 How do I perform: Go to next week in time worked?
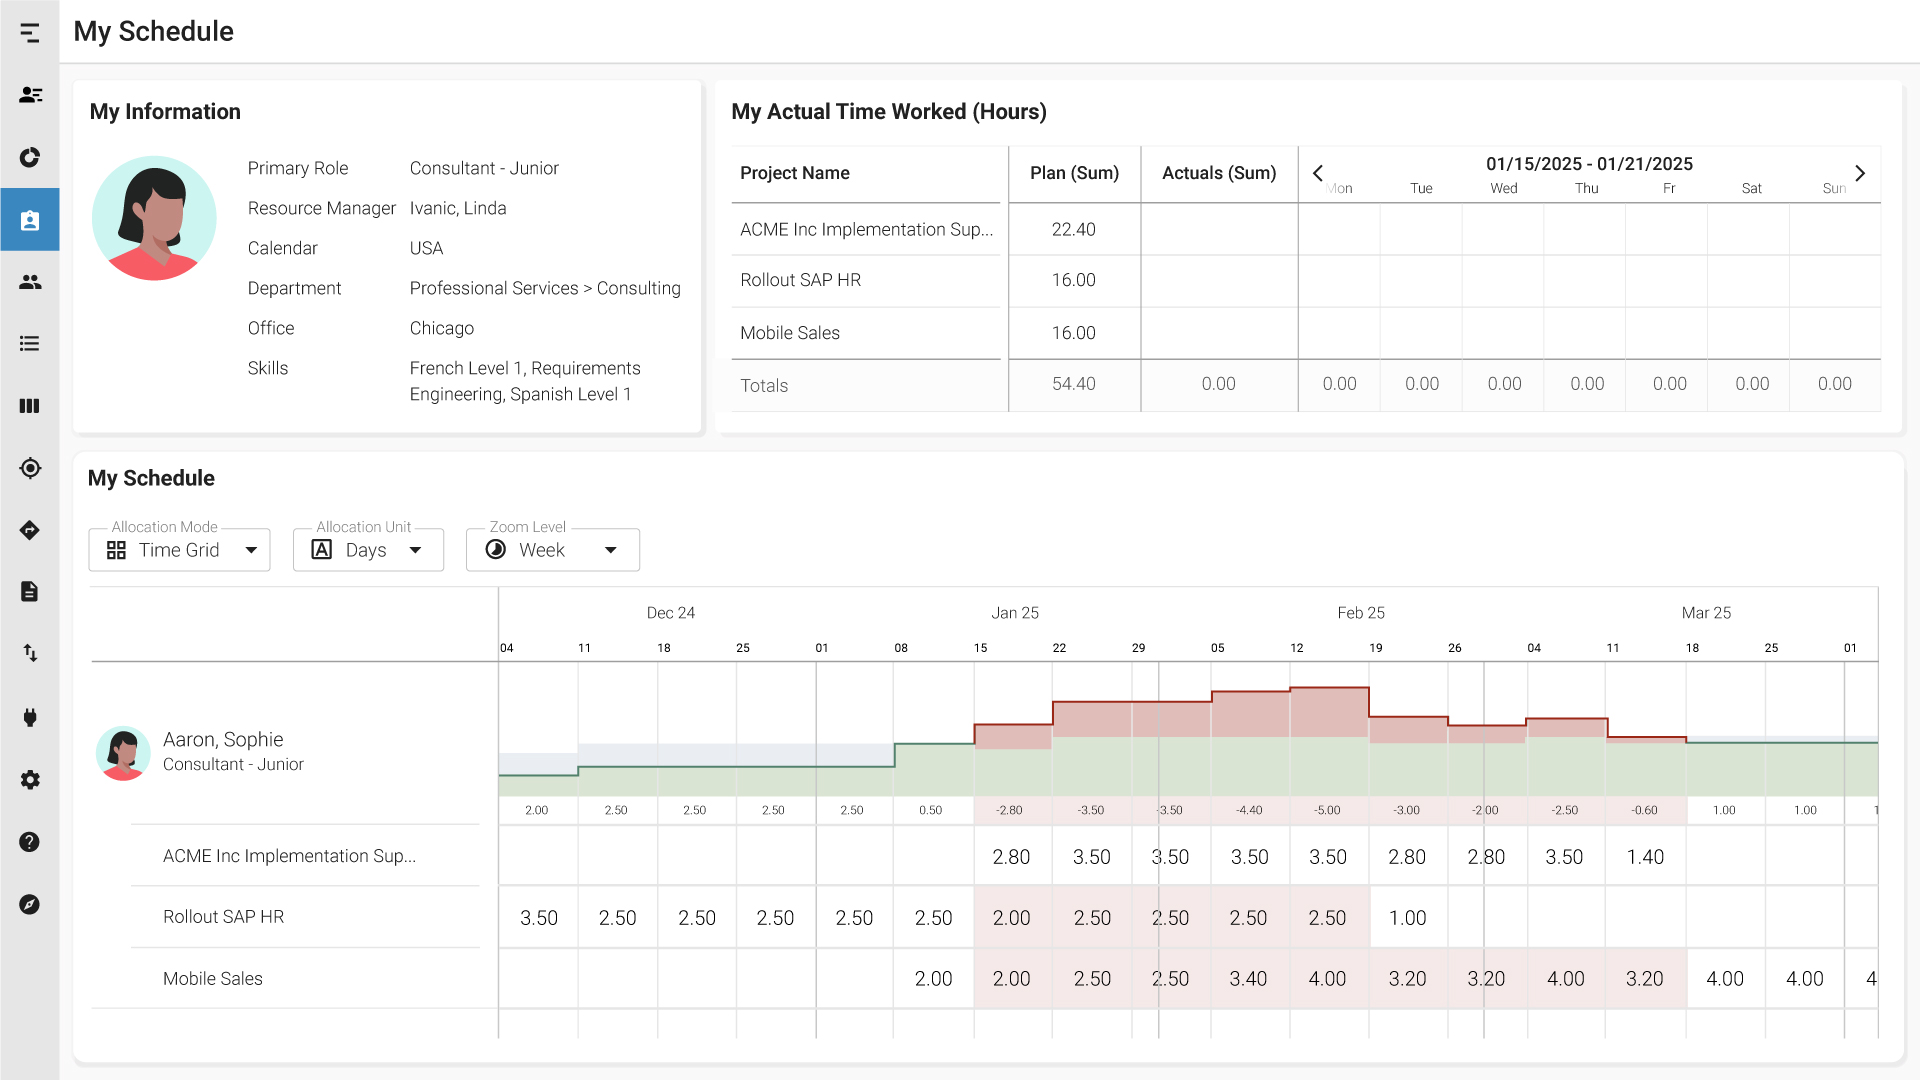(1860, 173)
